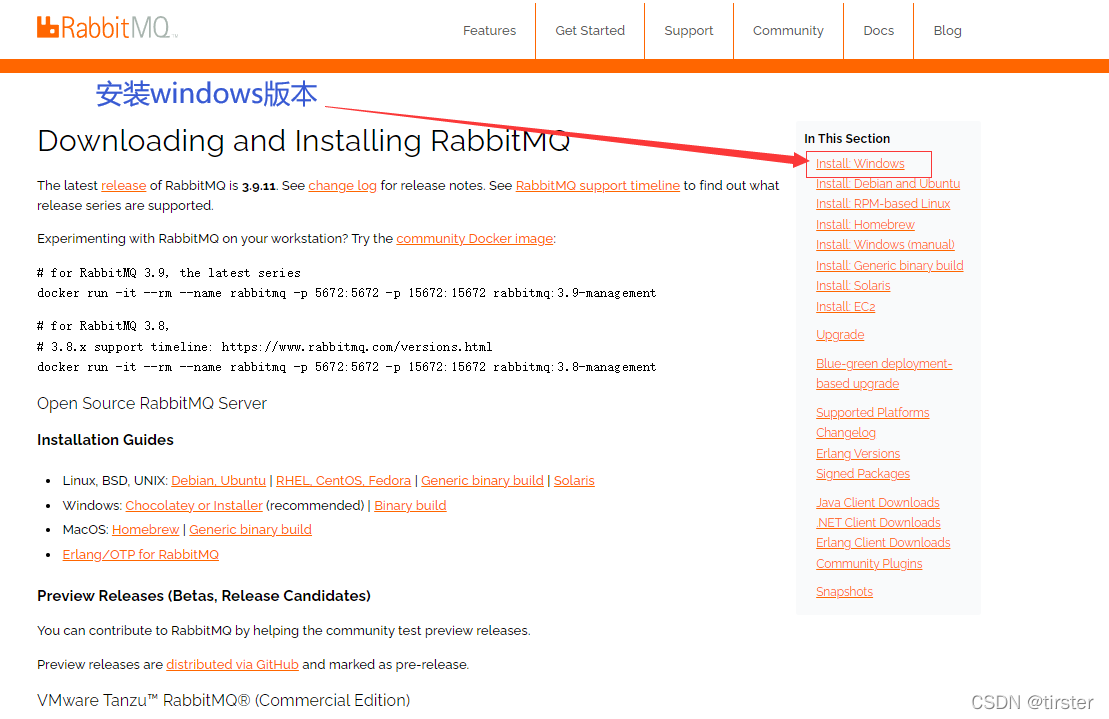Select Install: Windows (manual)
The height and width of the screenshot is (719, 1109).
coord(885,245)
